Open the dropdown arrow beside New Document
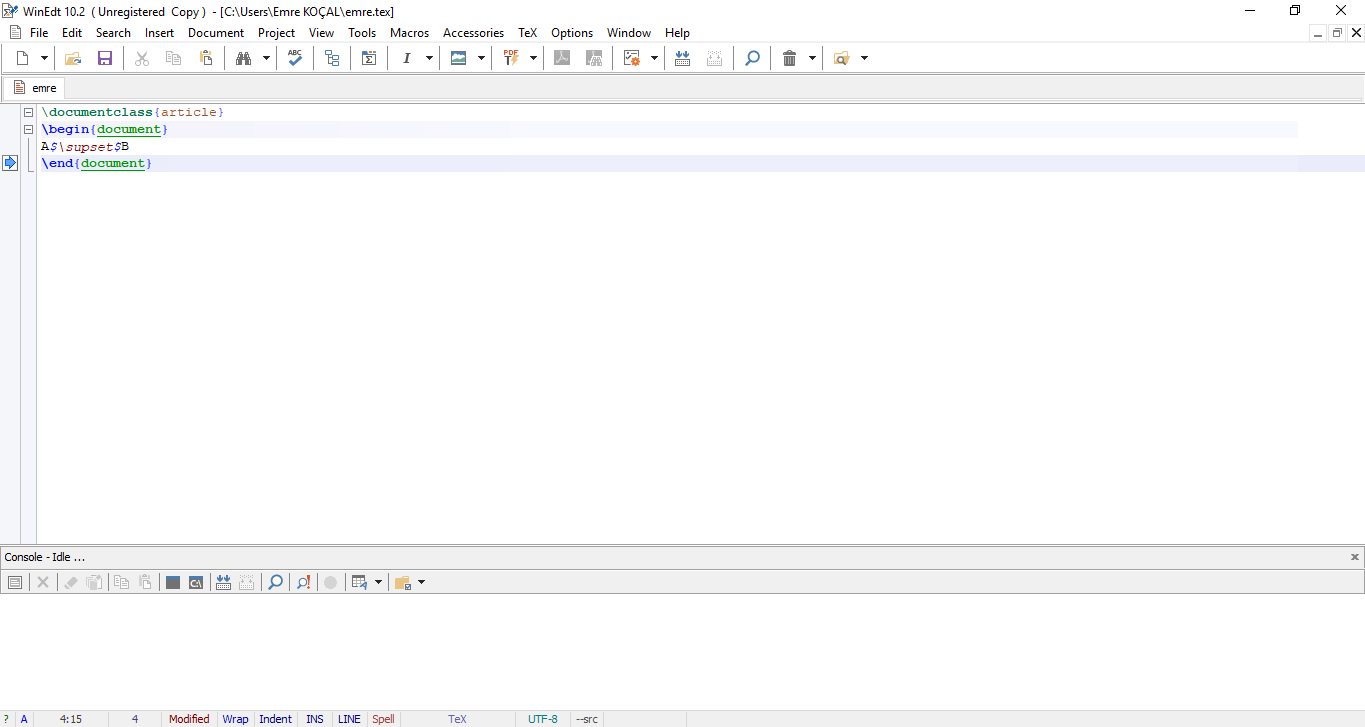Image resolution: width=1365 pixels, height=727 pixels. coord(44,58)
